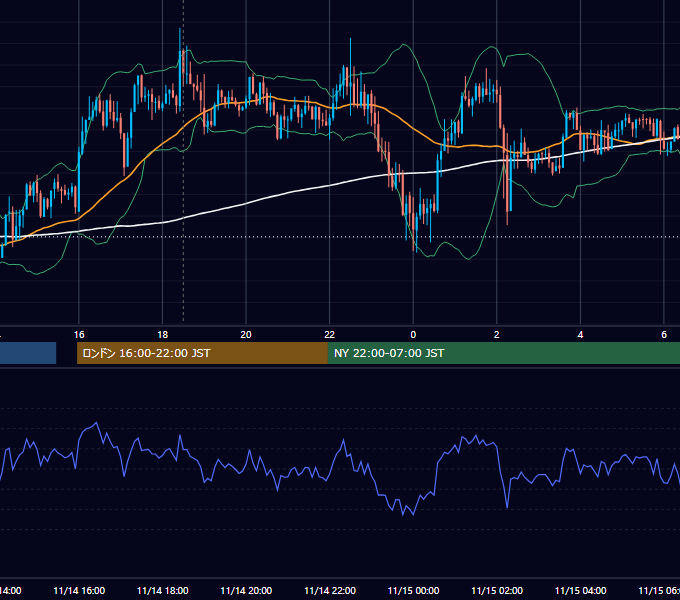Click the 4 hour label on the price chart axis
This screenshot has width=680, height=600.
click(580, 335)
